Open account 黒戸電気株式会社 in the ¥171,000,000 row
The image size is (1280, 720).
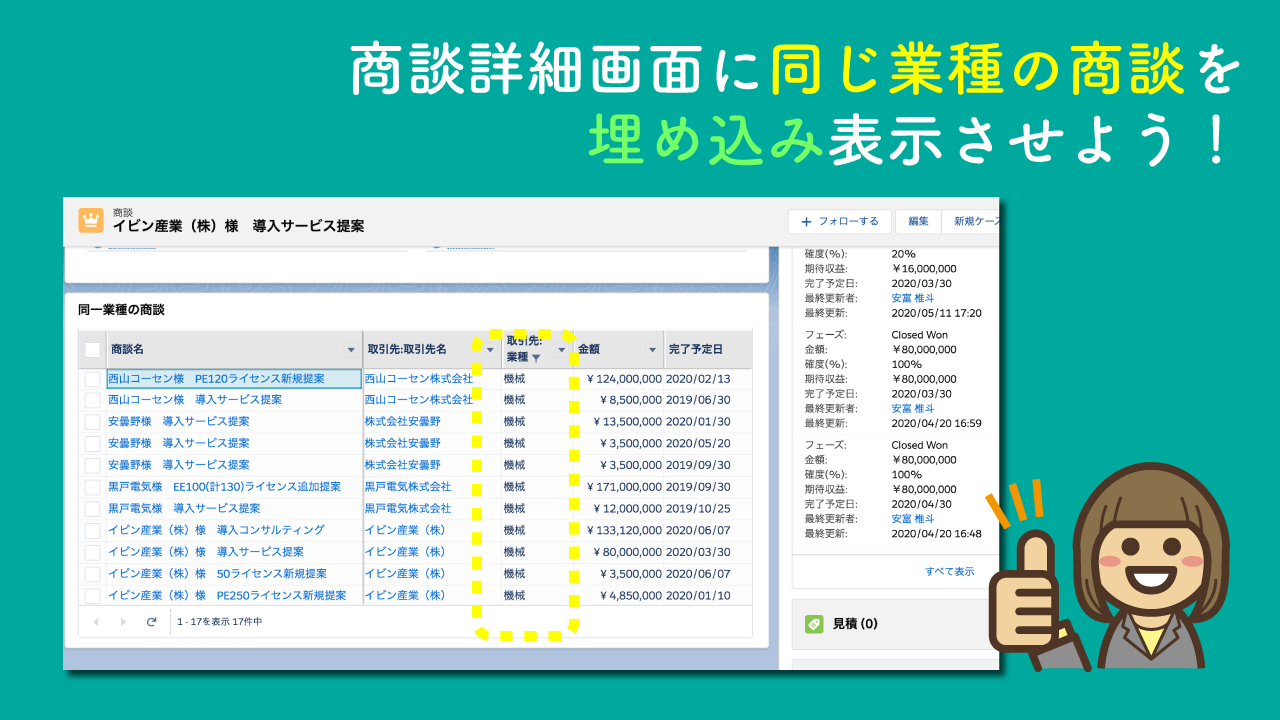(x=407, y=487)
